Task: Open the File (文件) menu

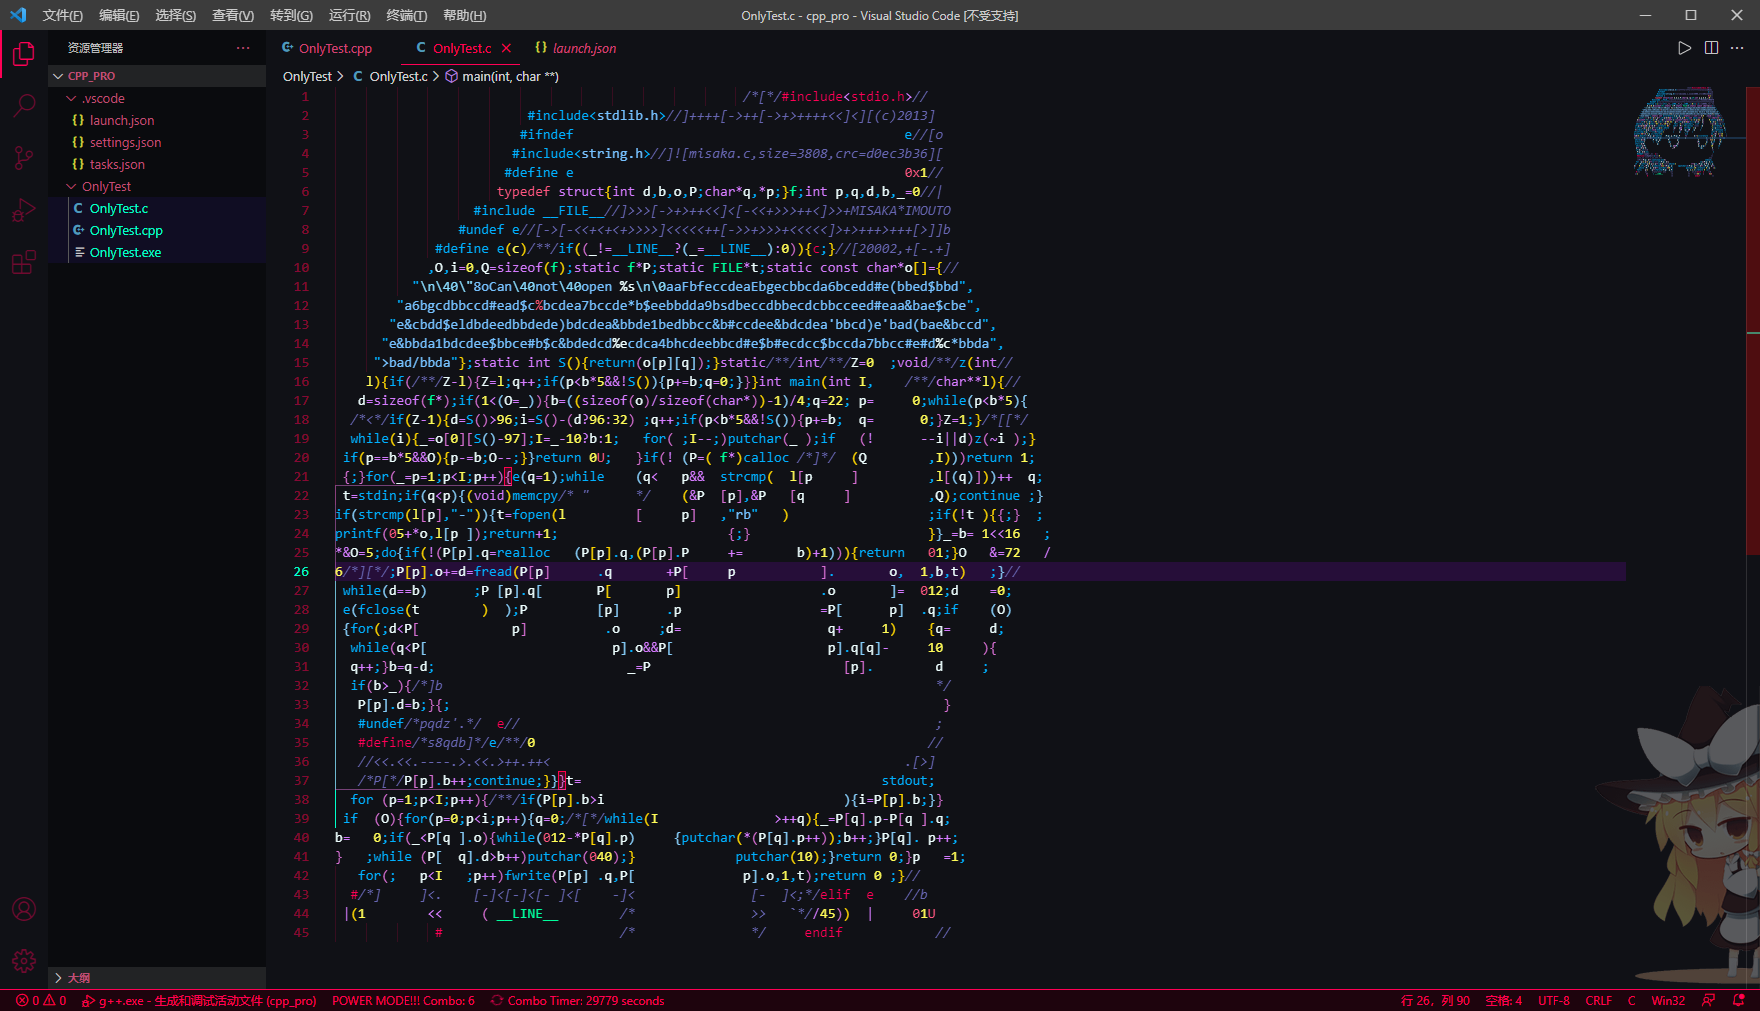Action: coord(63,15)
